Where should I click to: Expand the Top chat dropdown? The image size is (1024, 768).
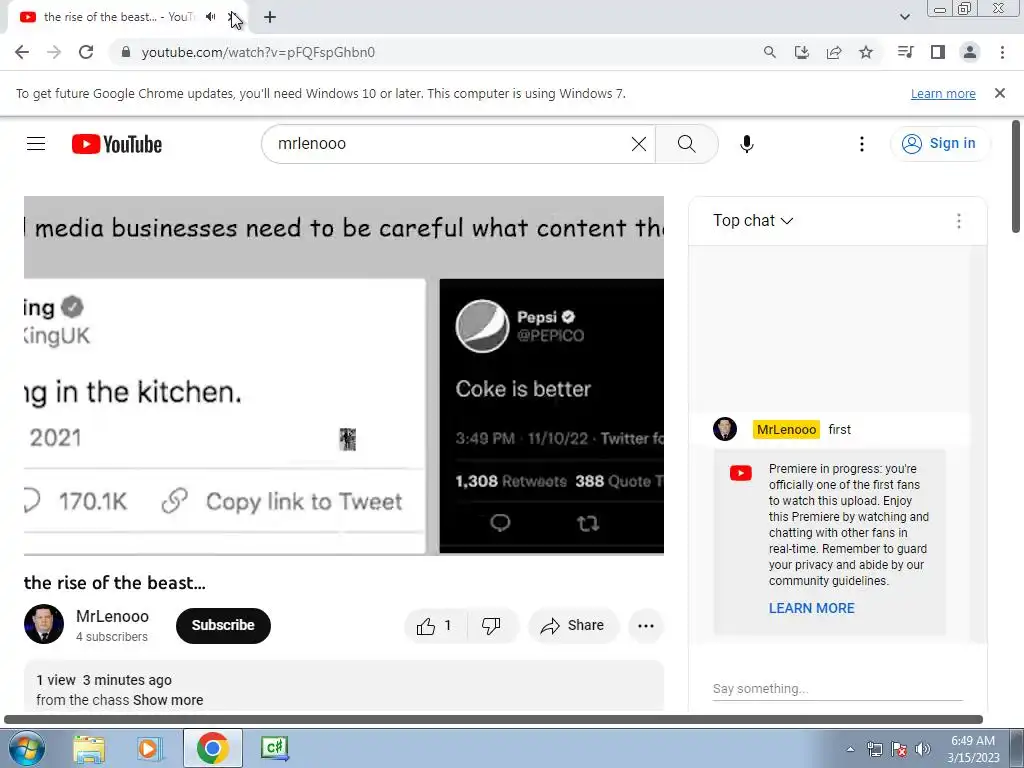click(x=753, y=221)
